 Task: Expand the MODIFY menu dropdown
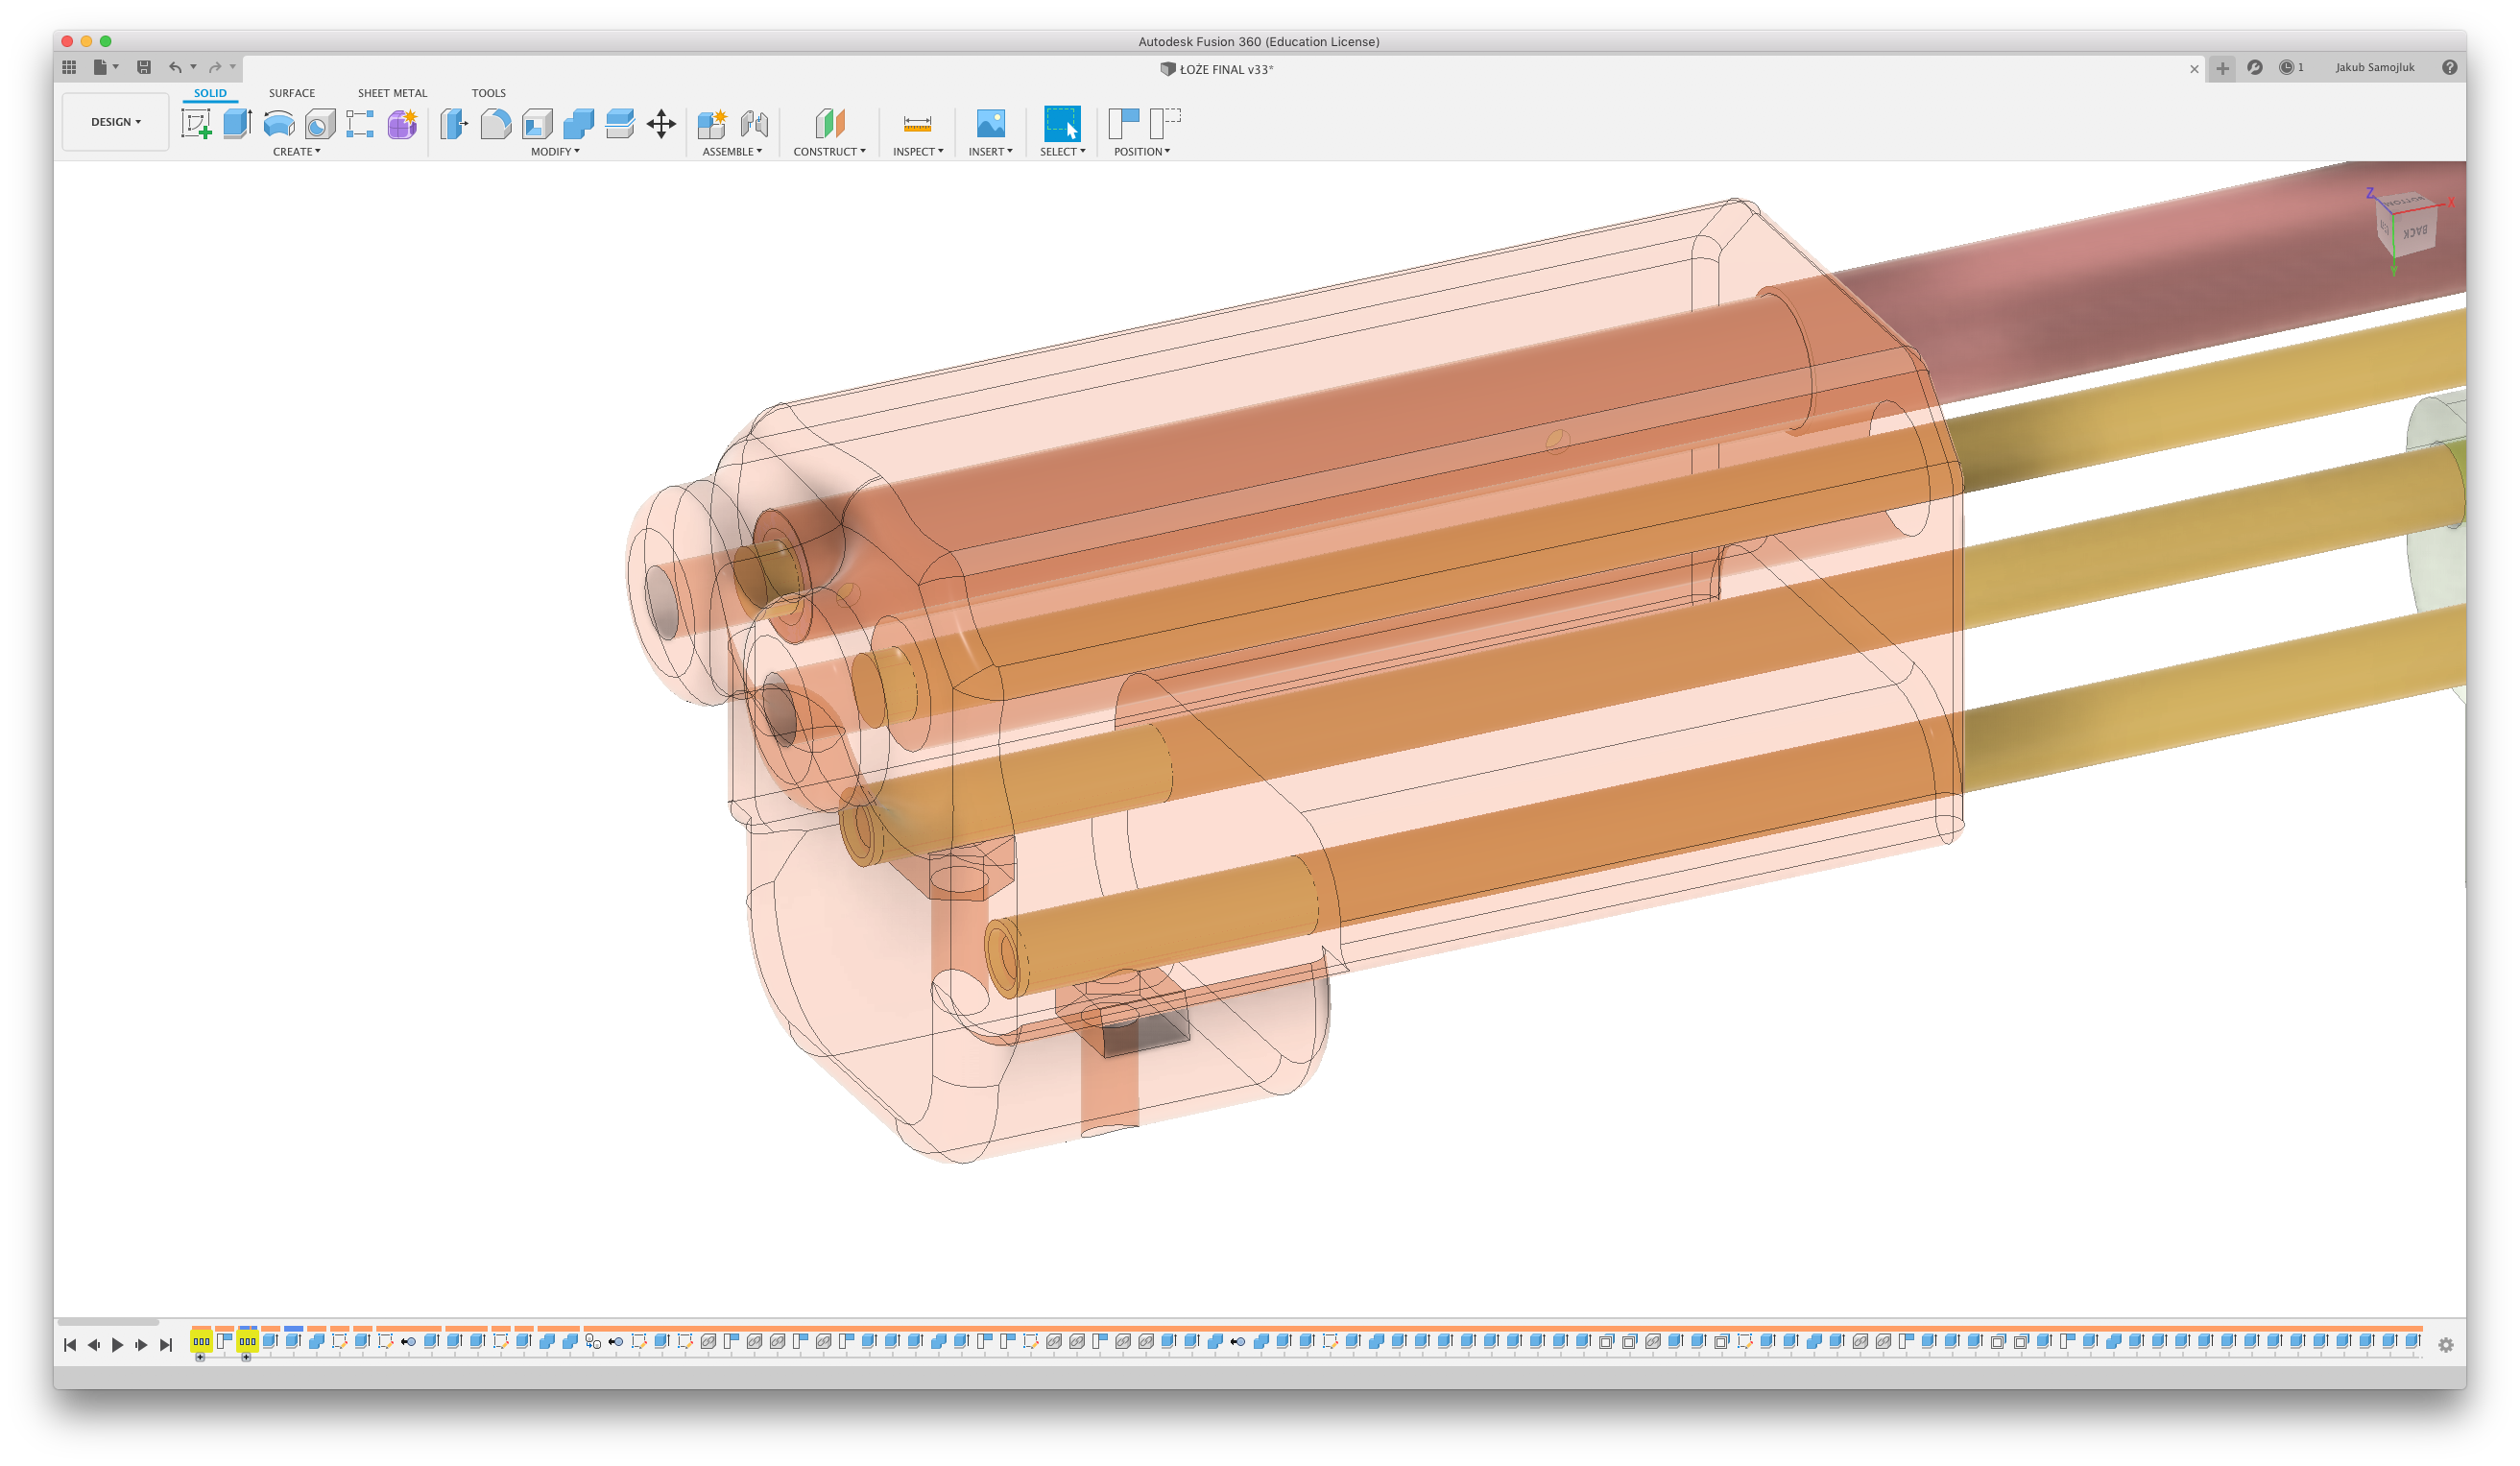555,152
